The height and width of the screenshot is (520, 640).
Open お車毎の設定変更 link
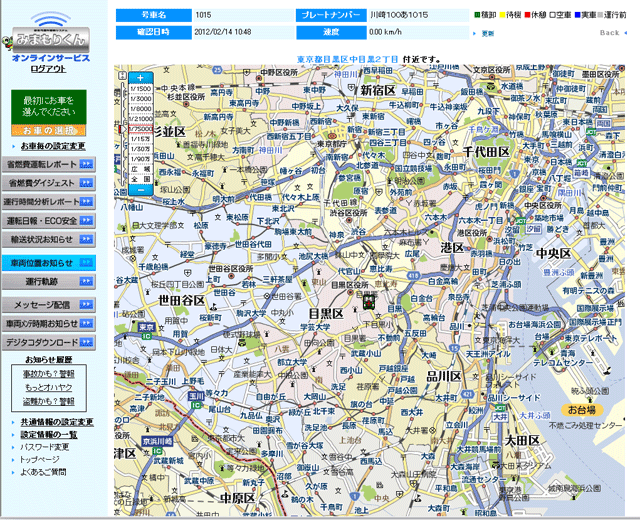tap(53, 146)
